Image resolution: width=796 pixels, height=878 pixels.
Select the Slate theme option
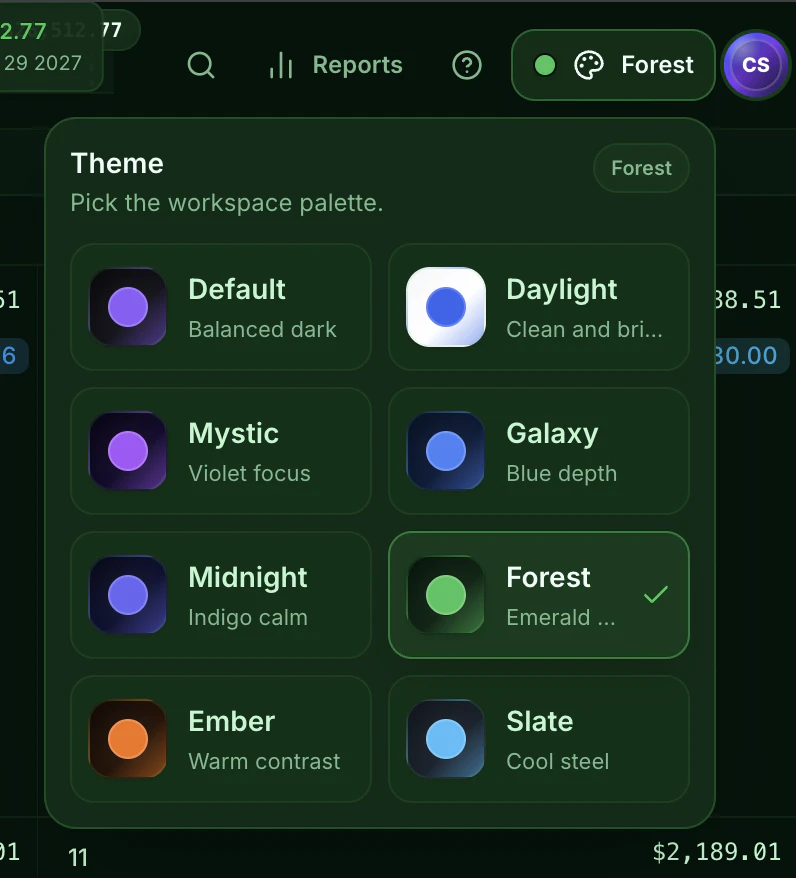pos(539,739)
